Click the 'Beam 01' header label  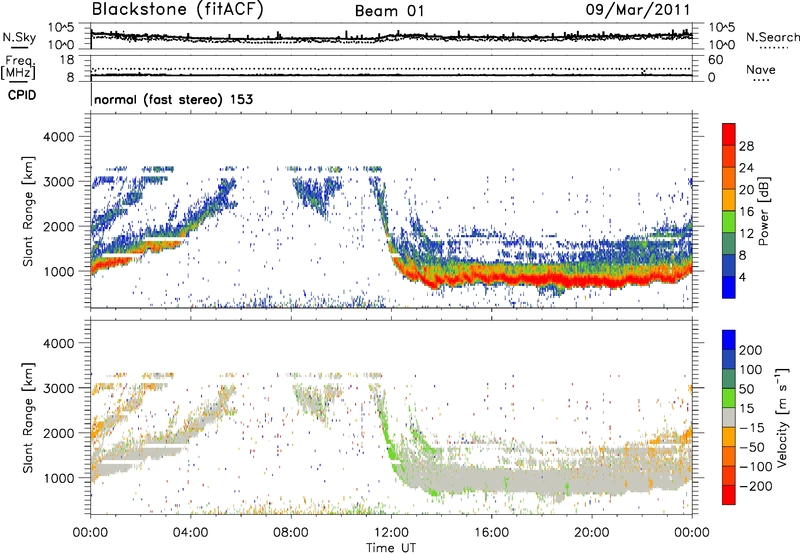389,11
